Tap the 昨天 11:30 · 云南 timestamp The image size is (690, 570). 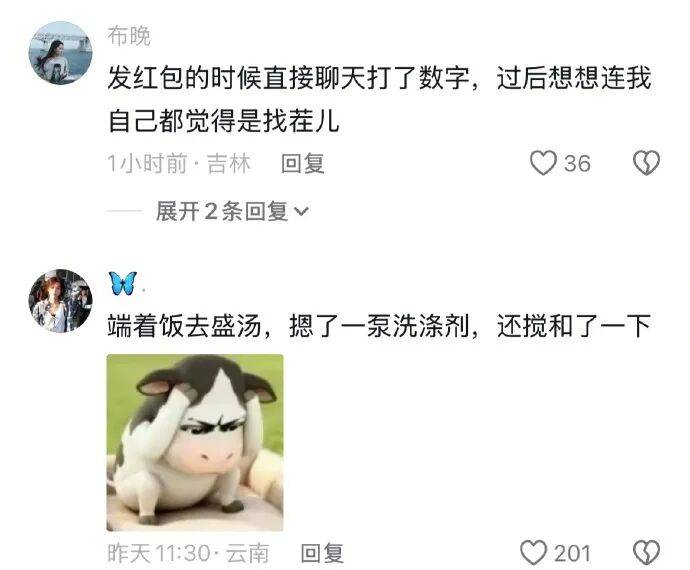[x=188, y=553]
